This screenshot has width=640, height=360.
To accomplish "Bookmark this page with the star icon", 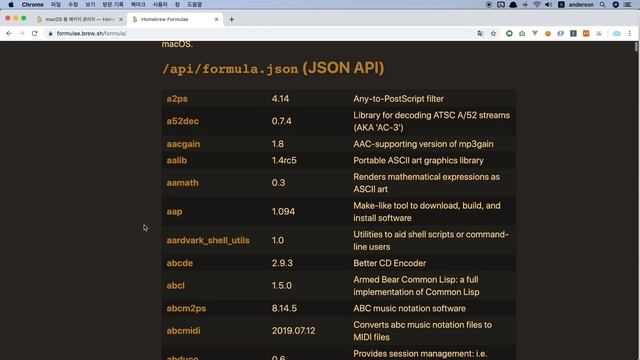I will coord(493,33).
